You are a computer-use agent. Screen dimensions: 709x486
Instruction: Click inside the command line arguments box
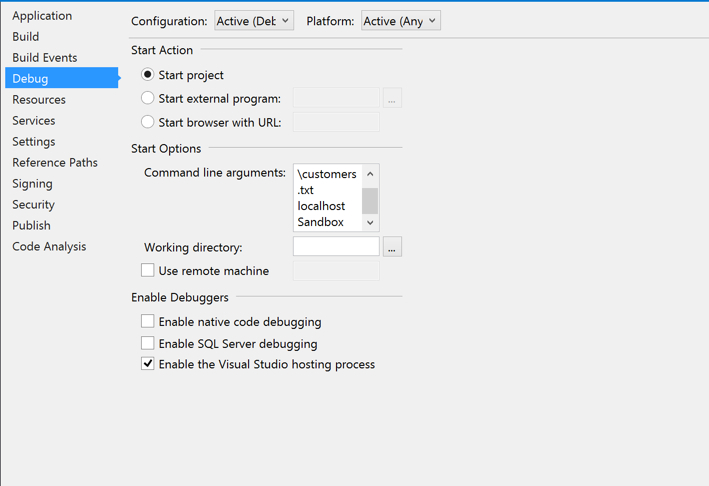tap(327, 198)
